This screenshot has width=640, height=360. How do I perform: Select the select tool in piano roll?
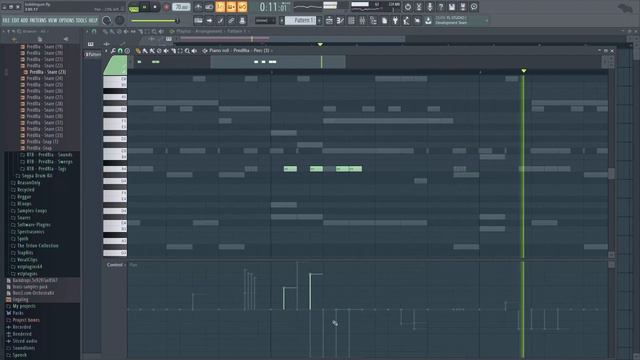coord(180,51)
